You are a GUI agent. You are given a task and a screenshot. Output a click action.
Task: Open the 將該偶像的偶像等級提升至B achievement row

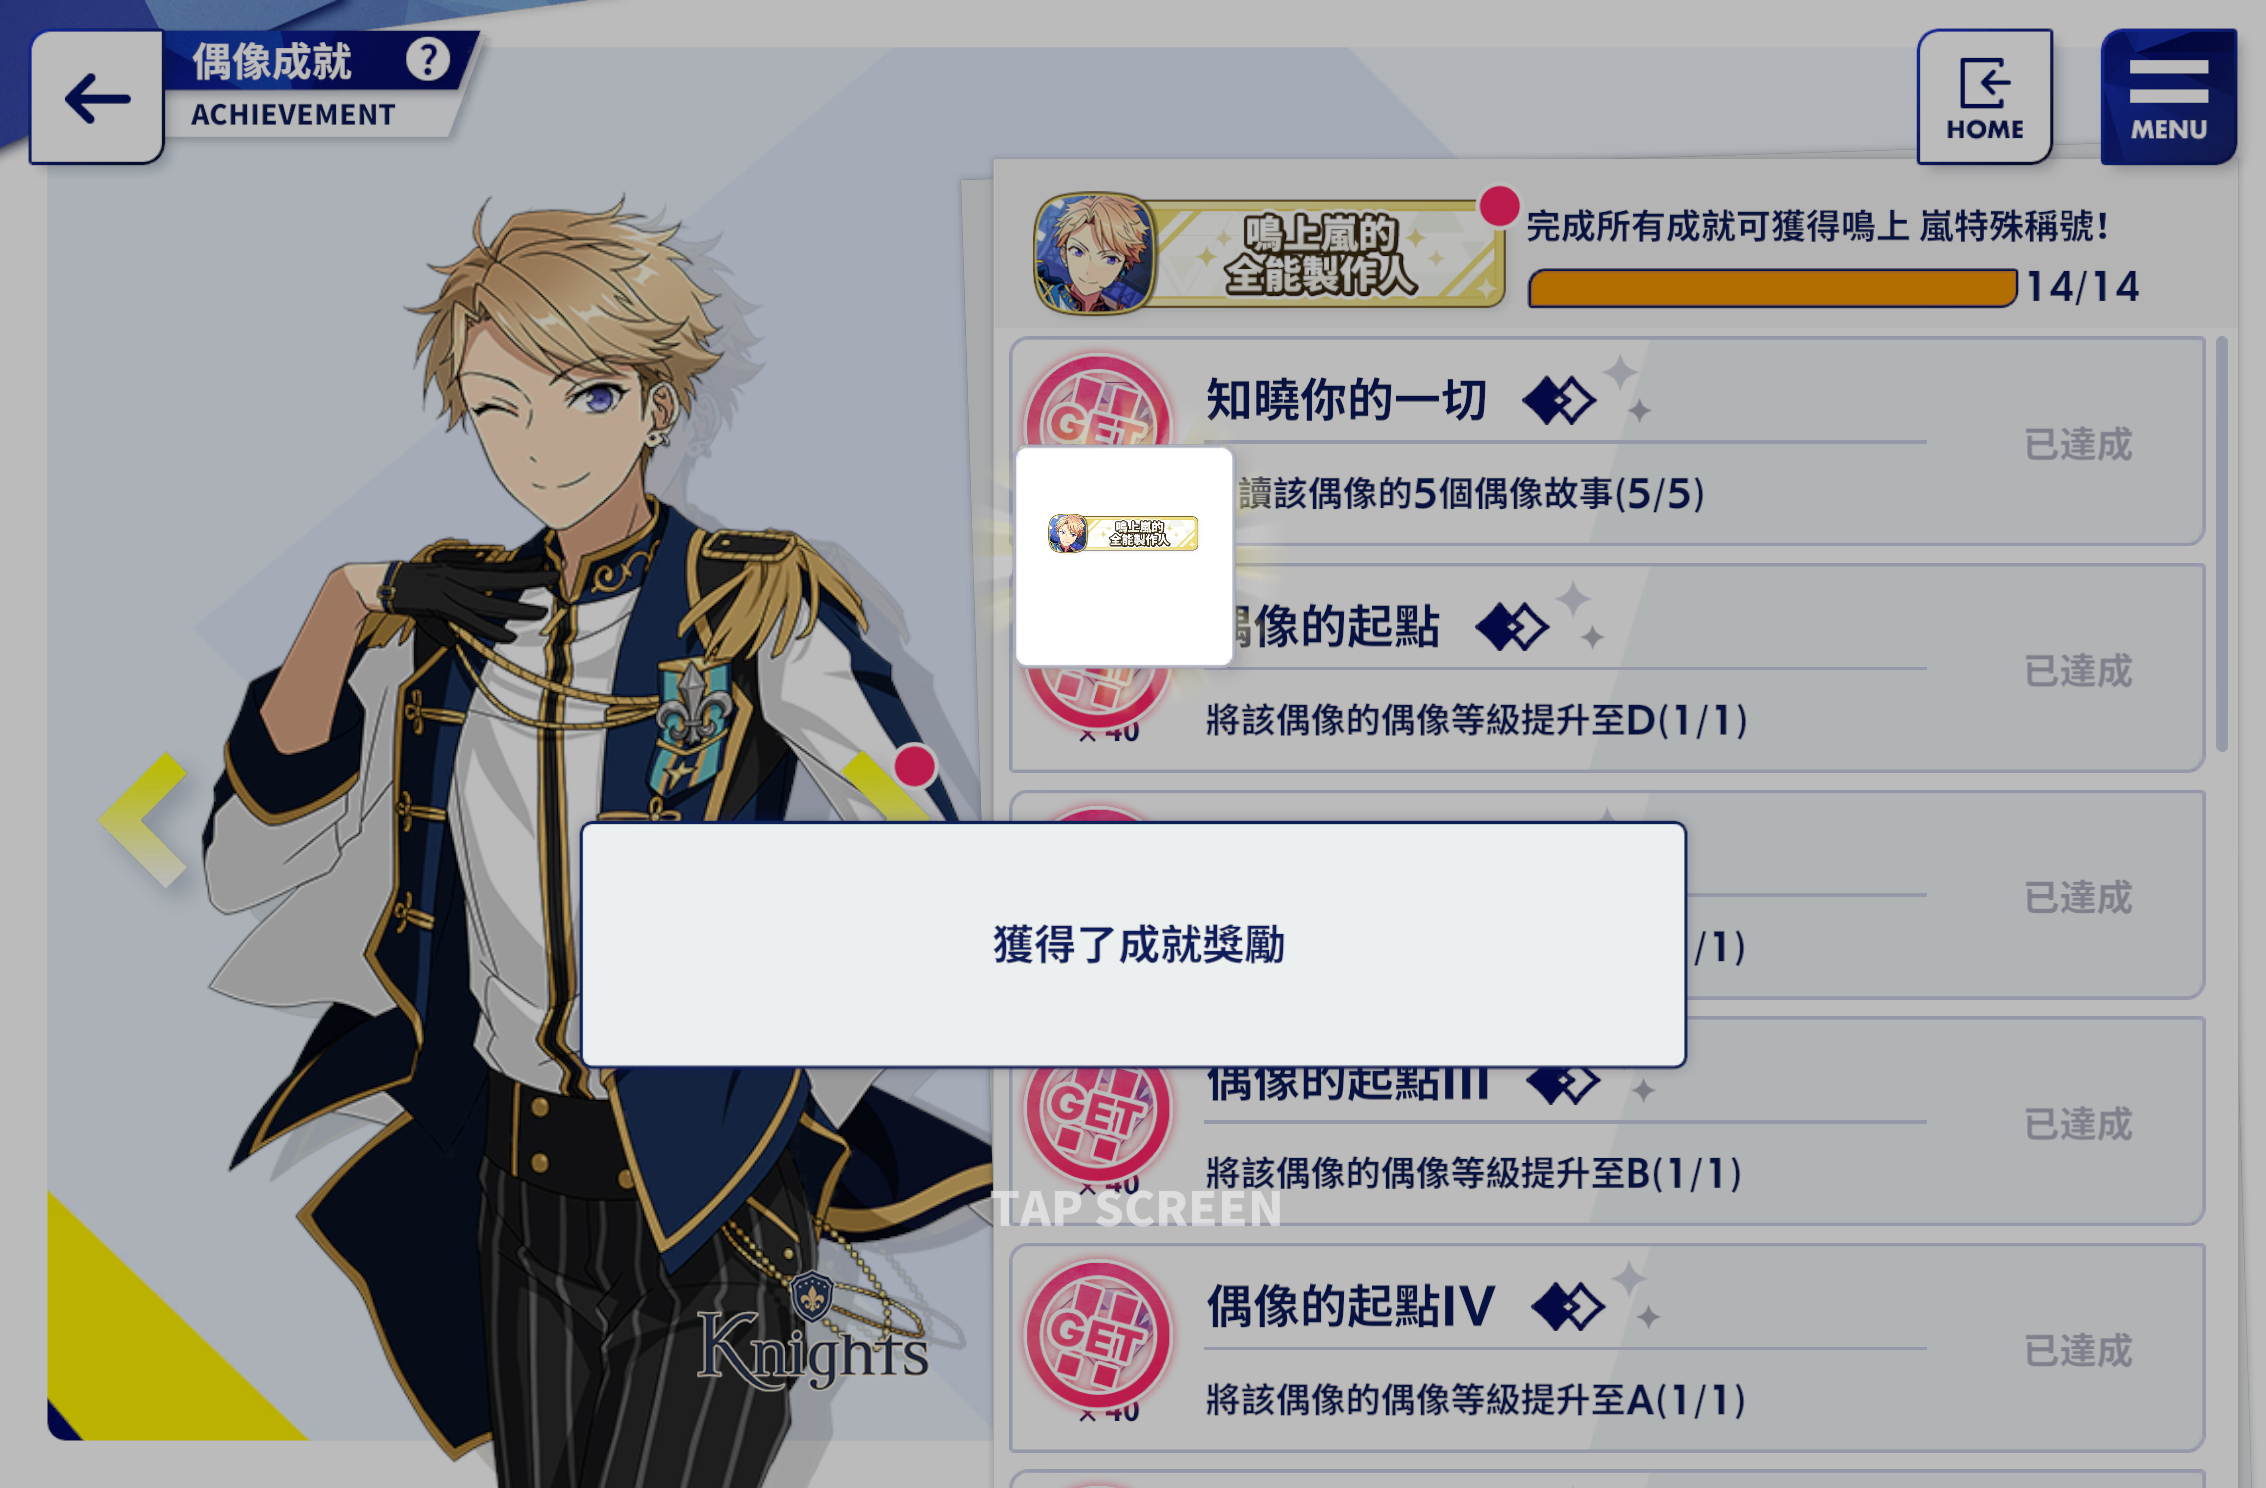pos(1607,1121)
